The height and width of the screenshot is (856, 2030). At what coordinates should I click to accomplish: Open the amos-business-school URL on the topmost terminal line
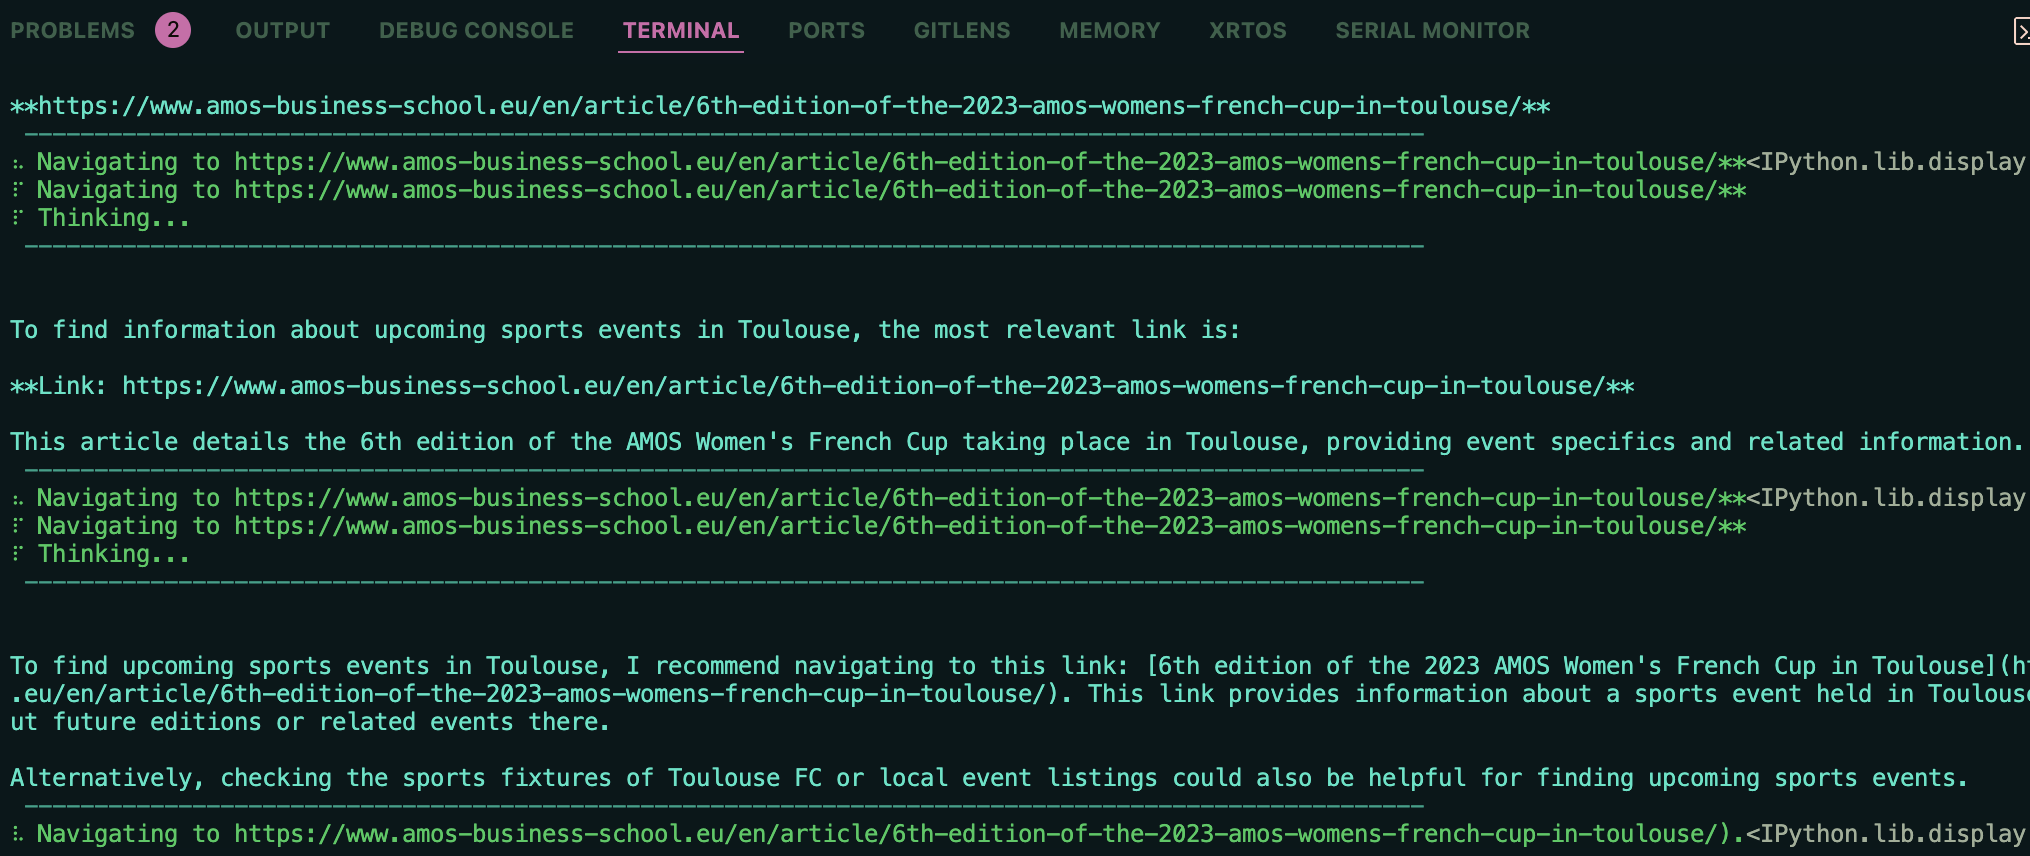pos(780,106)
